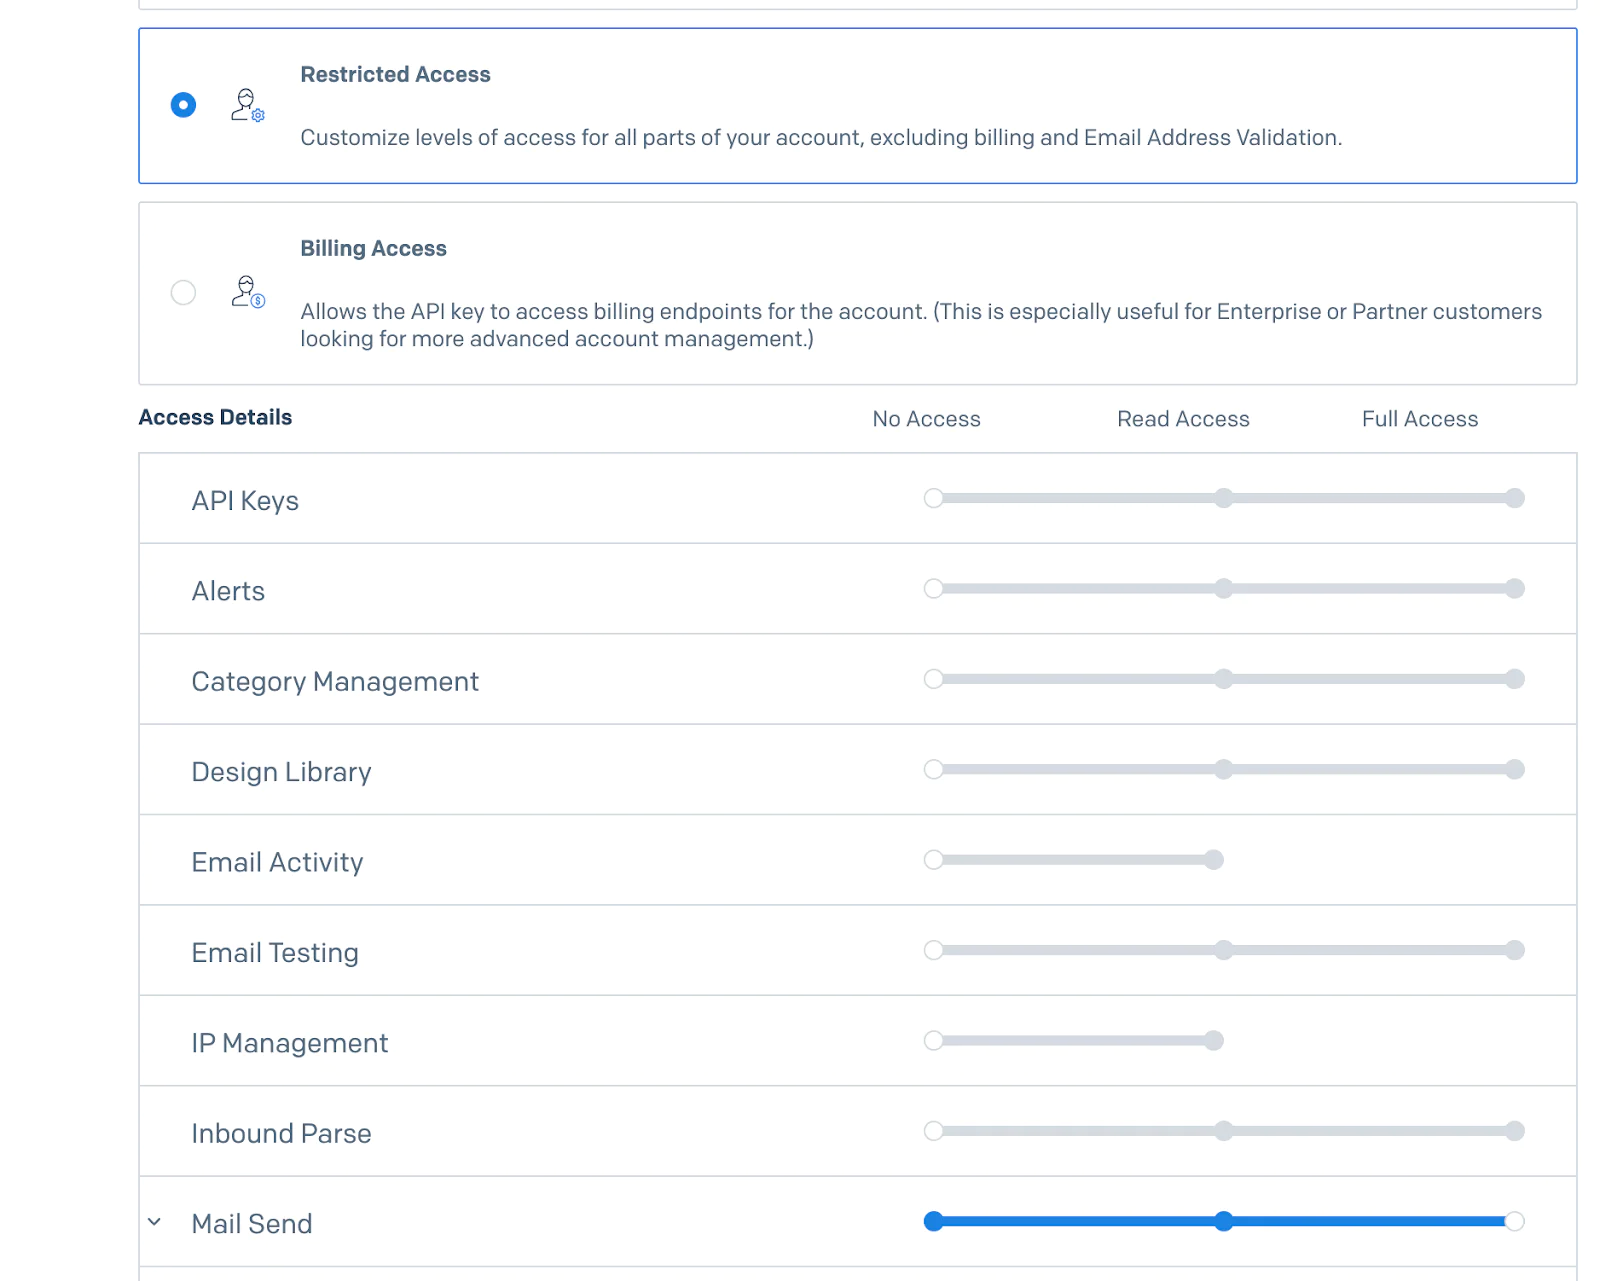
Task: Set the API Keys slider to Full Access
Action: click(1516, 498)
